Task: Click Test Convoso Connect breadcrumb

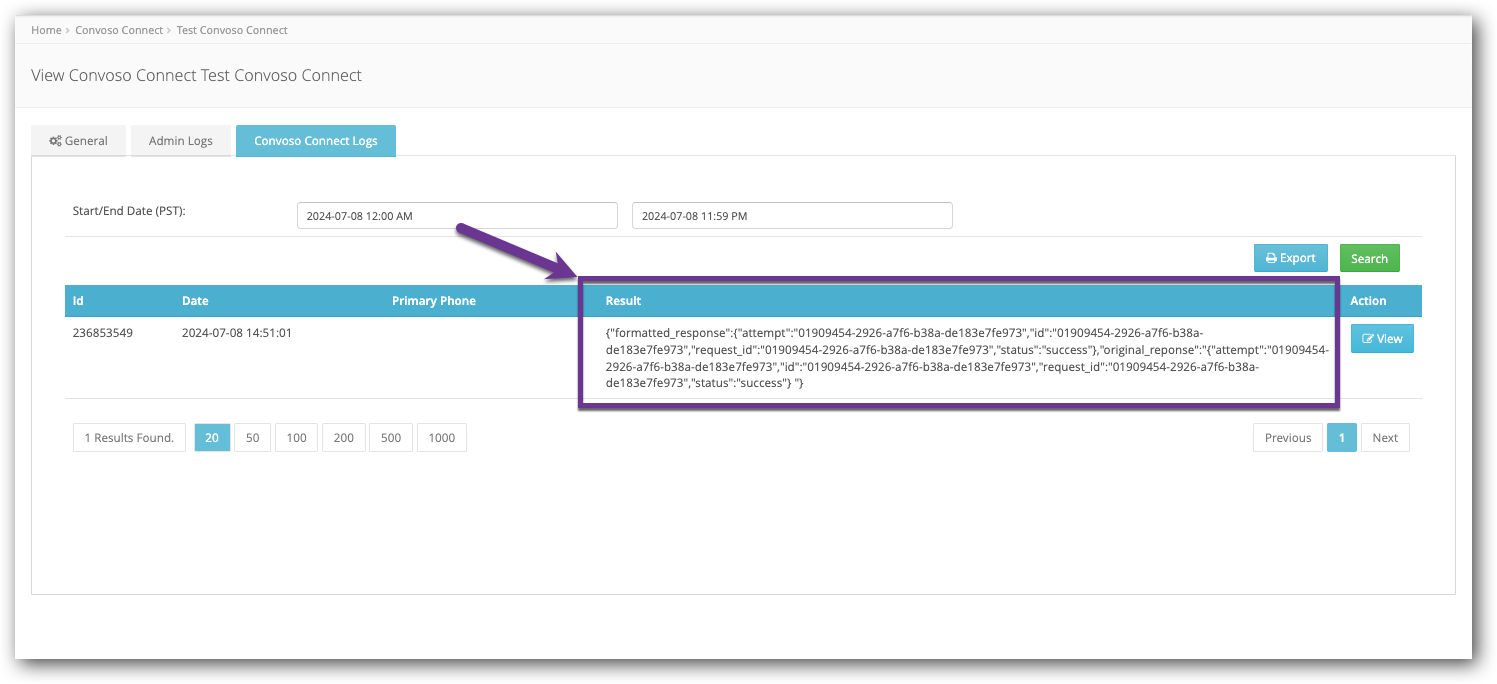Action: (232, 30)
